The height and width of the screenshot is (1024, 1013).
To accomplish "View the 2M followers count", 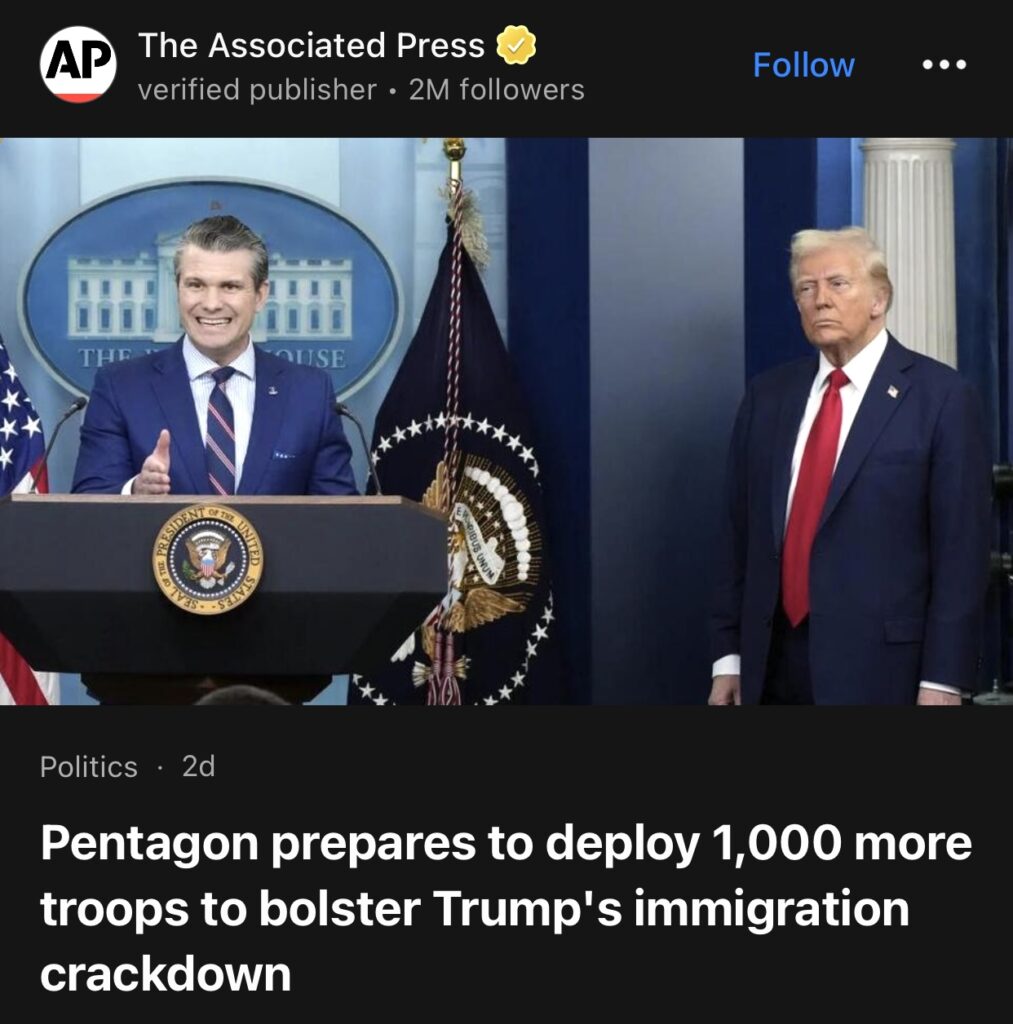I will coord(496,90).
